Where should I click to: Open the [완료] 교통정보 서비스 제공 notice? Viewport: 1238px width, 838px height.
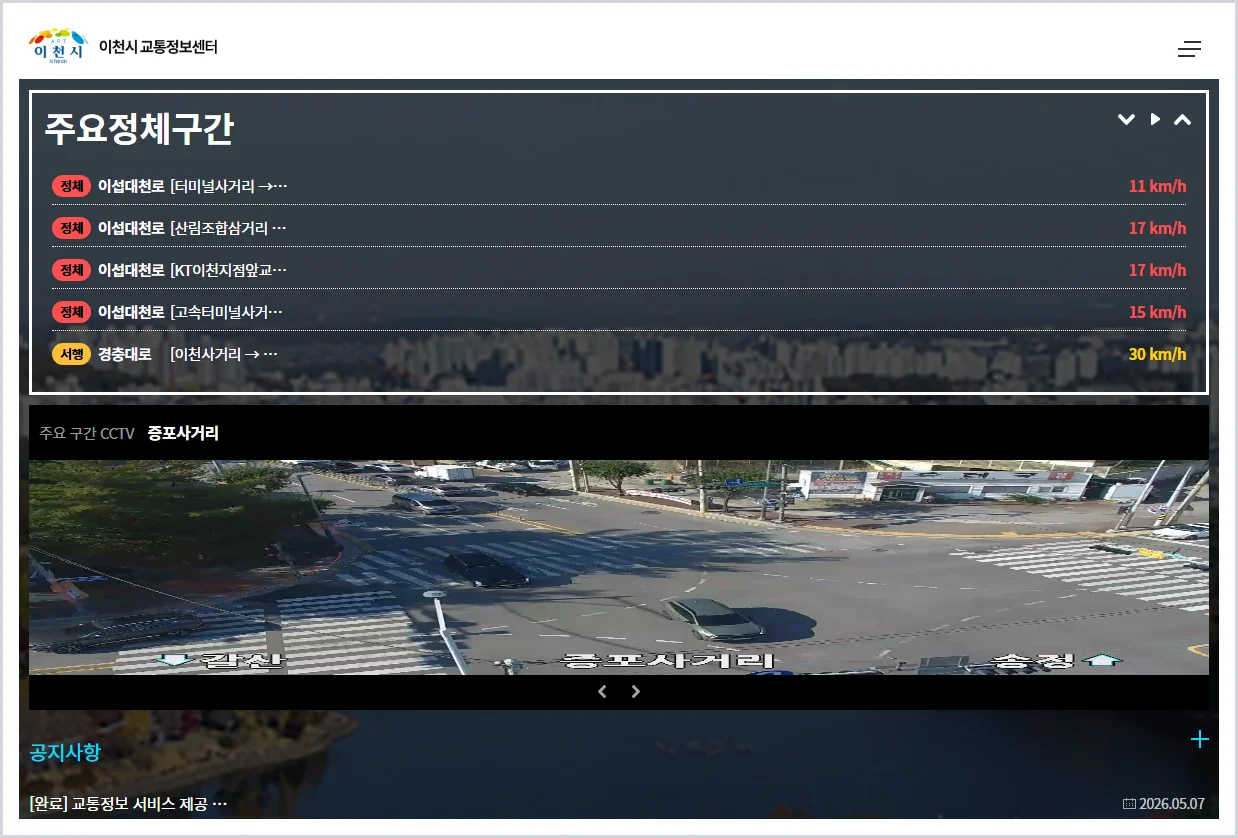(129, 804)
